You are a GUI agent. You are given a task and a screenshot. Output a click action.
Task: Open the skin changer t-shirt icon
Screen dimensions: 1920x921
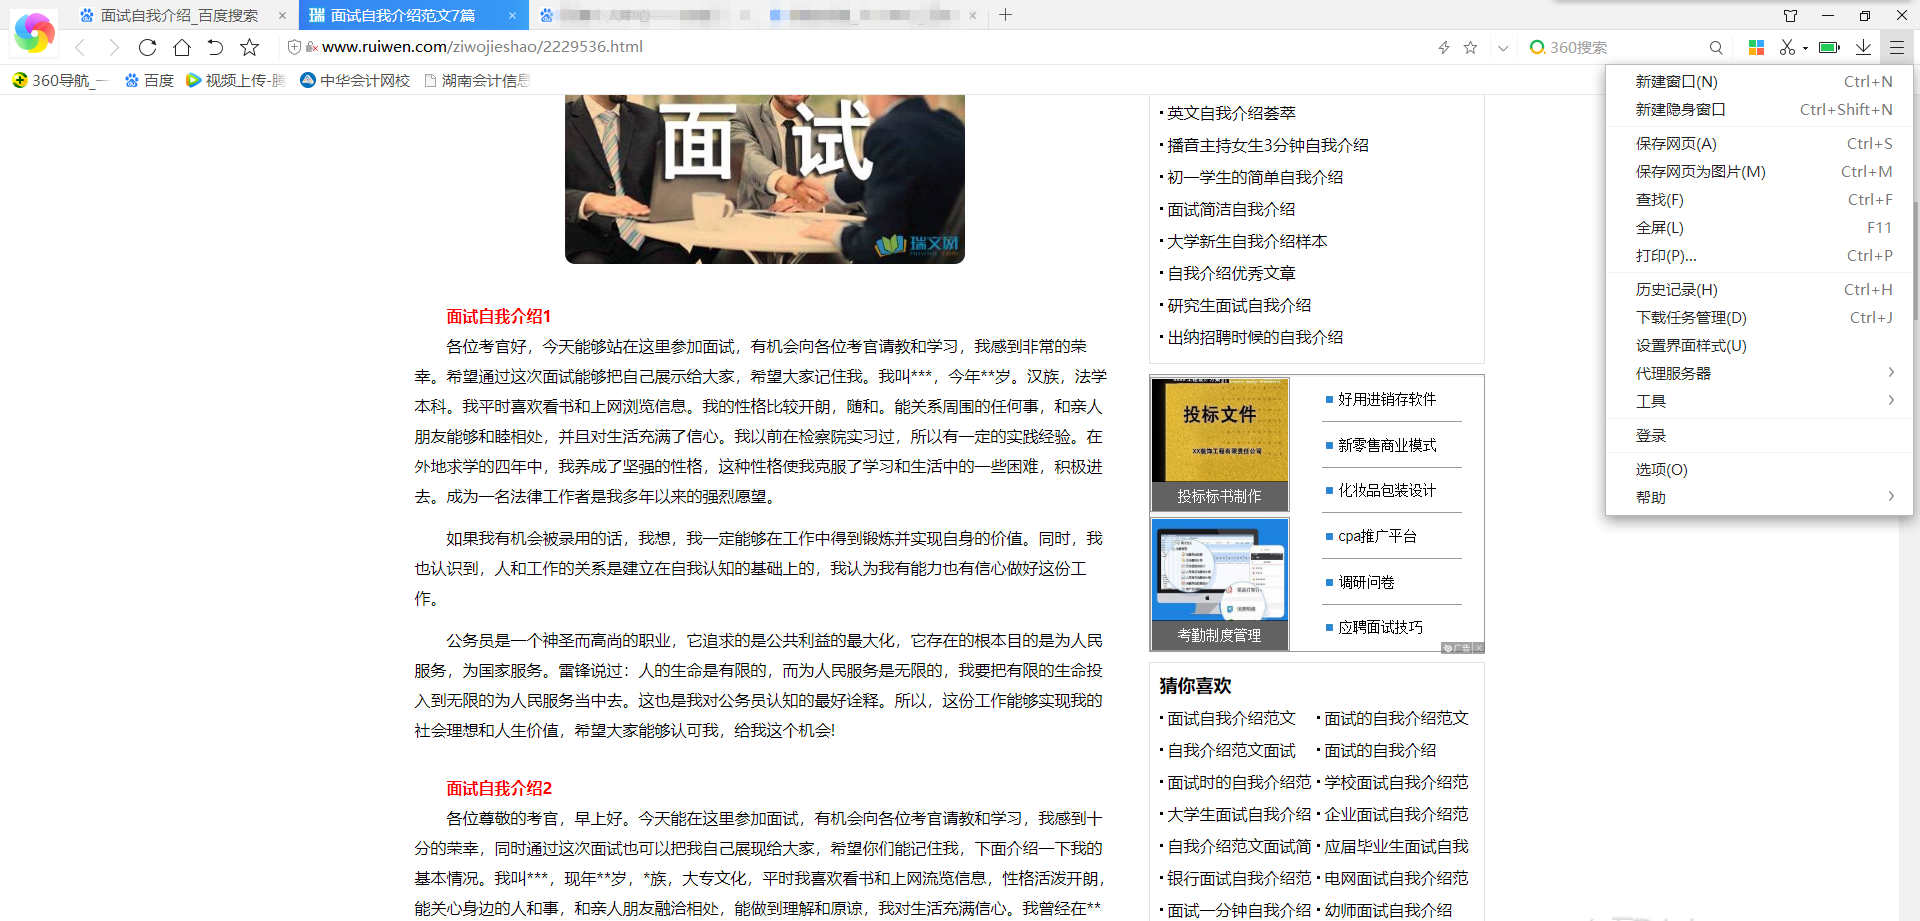pos(1790,15)
